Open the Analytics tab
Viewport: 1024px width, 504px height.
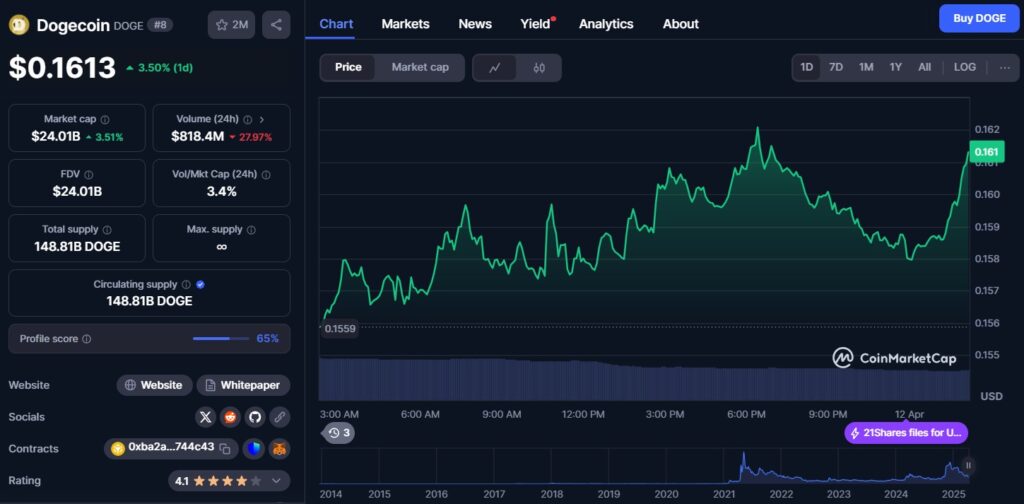coord(606,24)
